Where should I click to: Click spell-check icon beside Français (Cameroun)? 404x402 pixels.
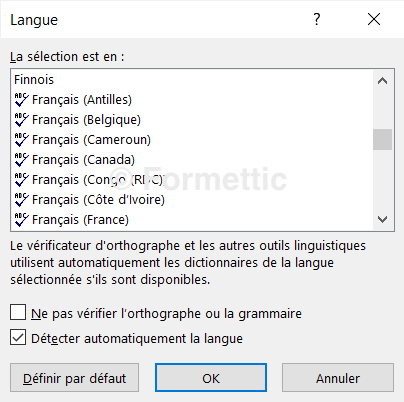[x=21, y=140]
